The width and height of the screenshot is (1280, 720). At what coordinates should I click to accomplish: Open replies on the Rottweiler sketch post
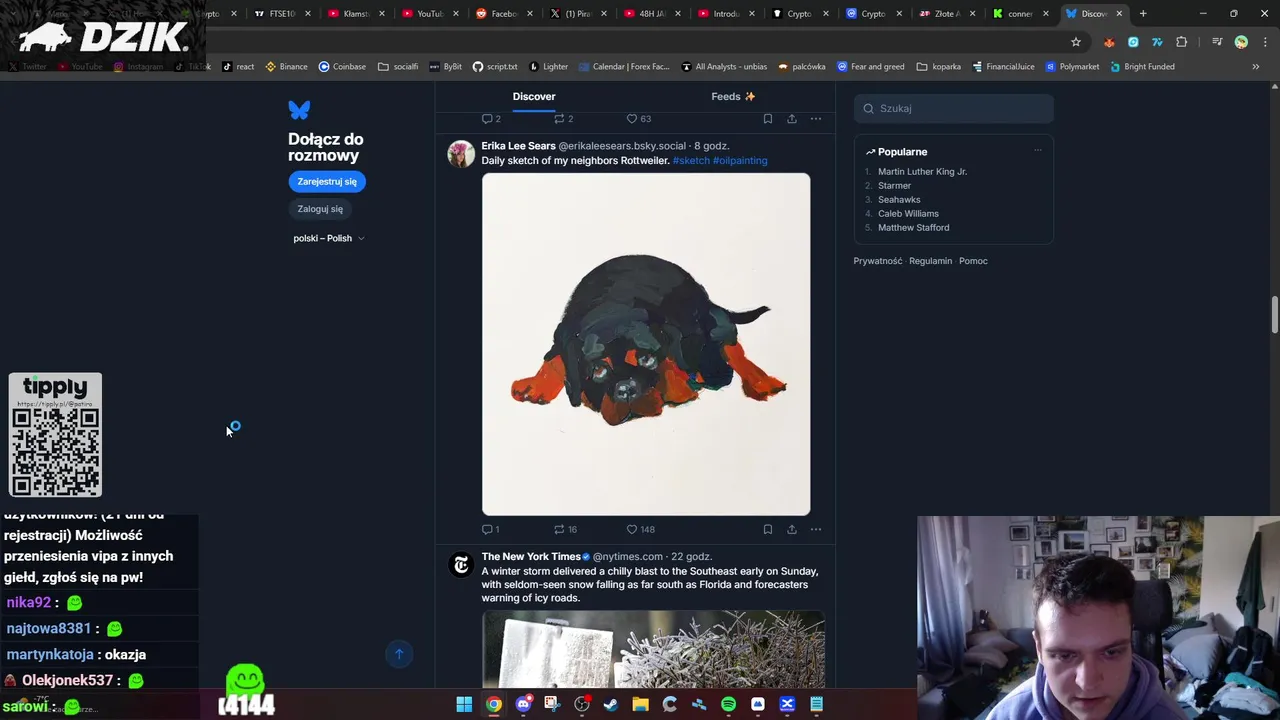click(491, 529)
